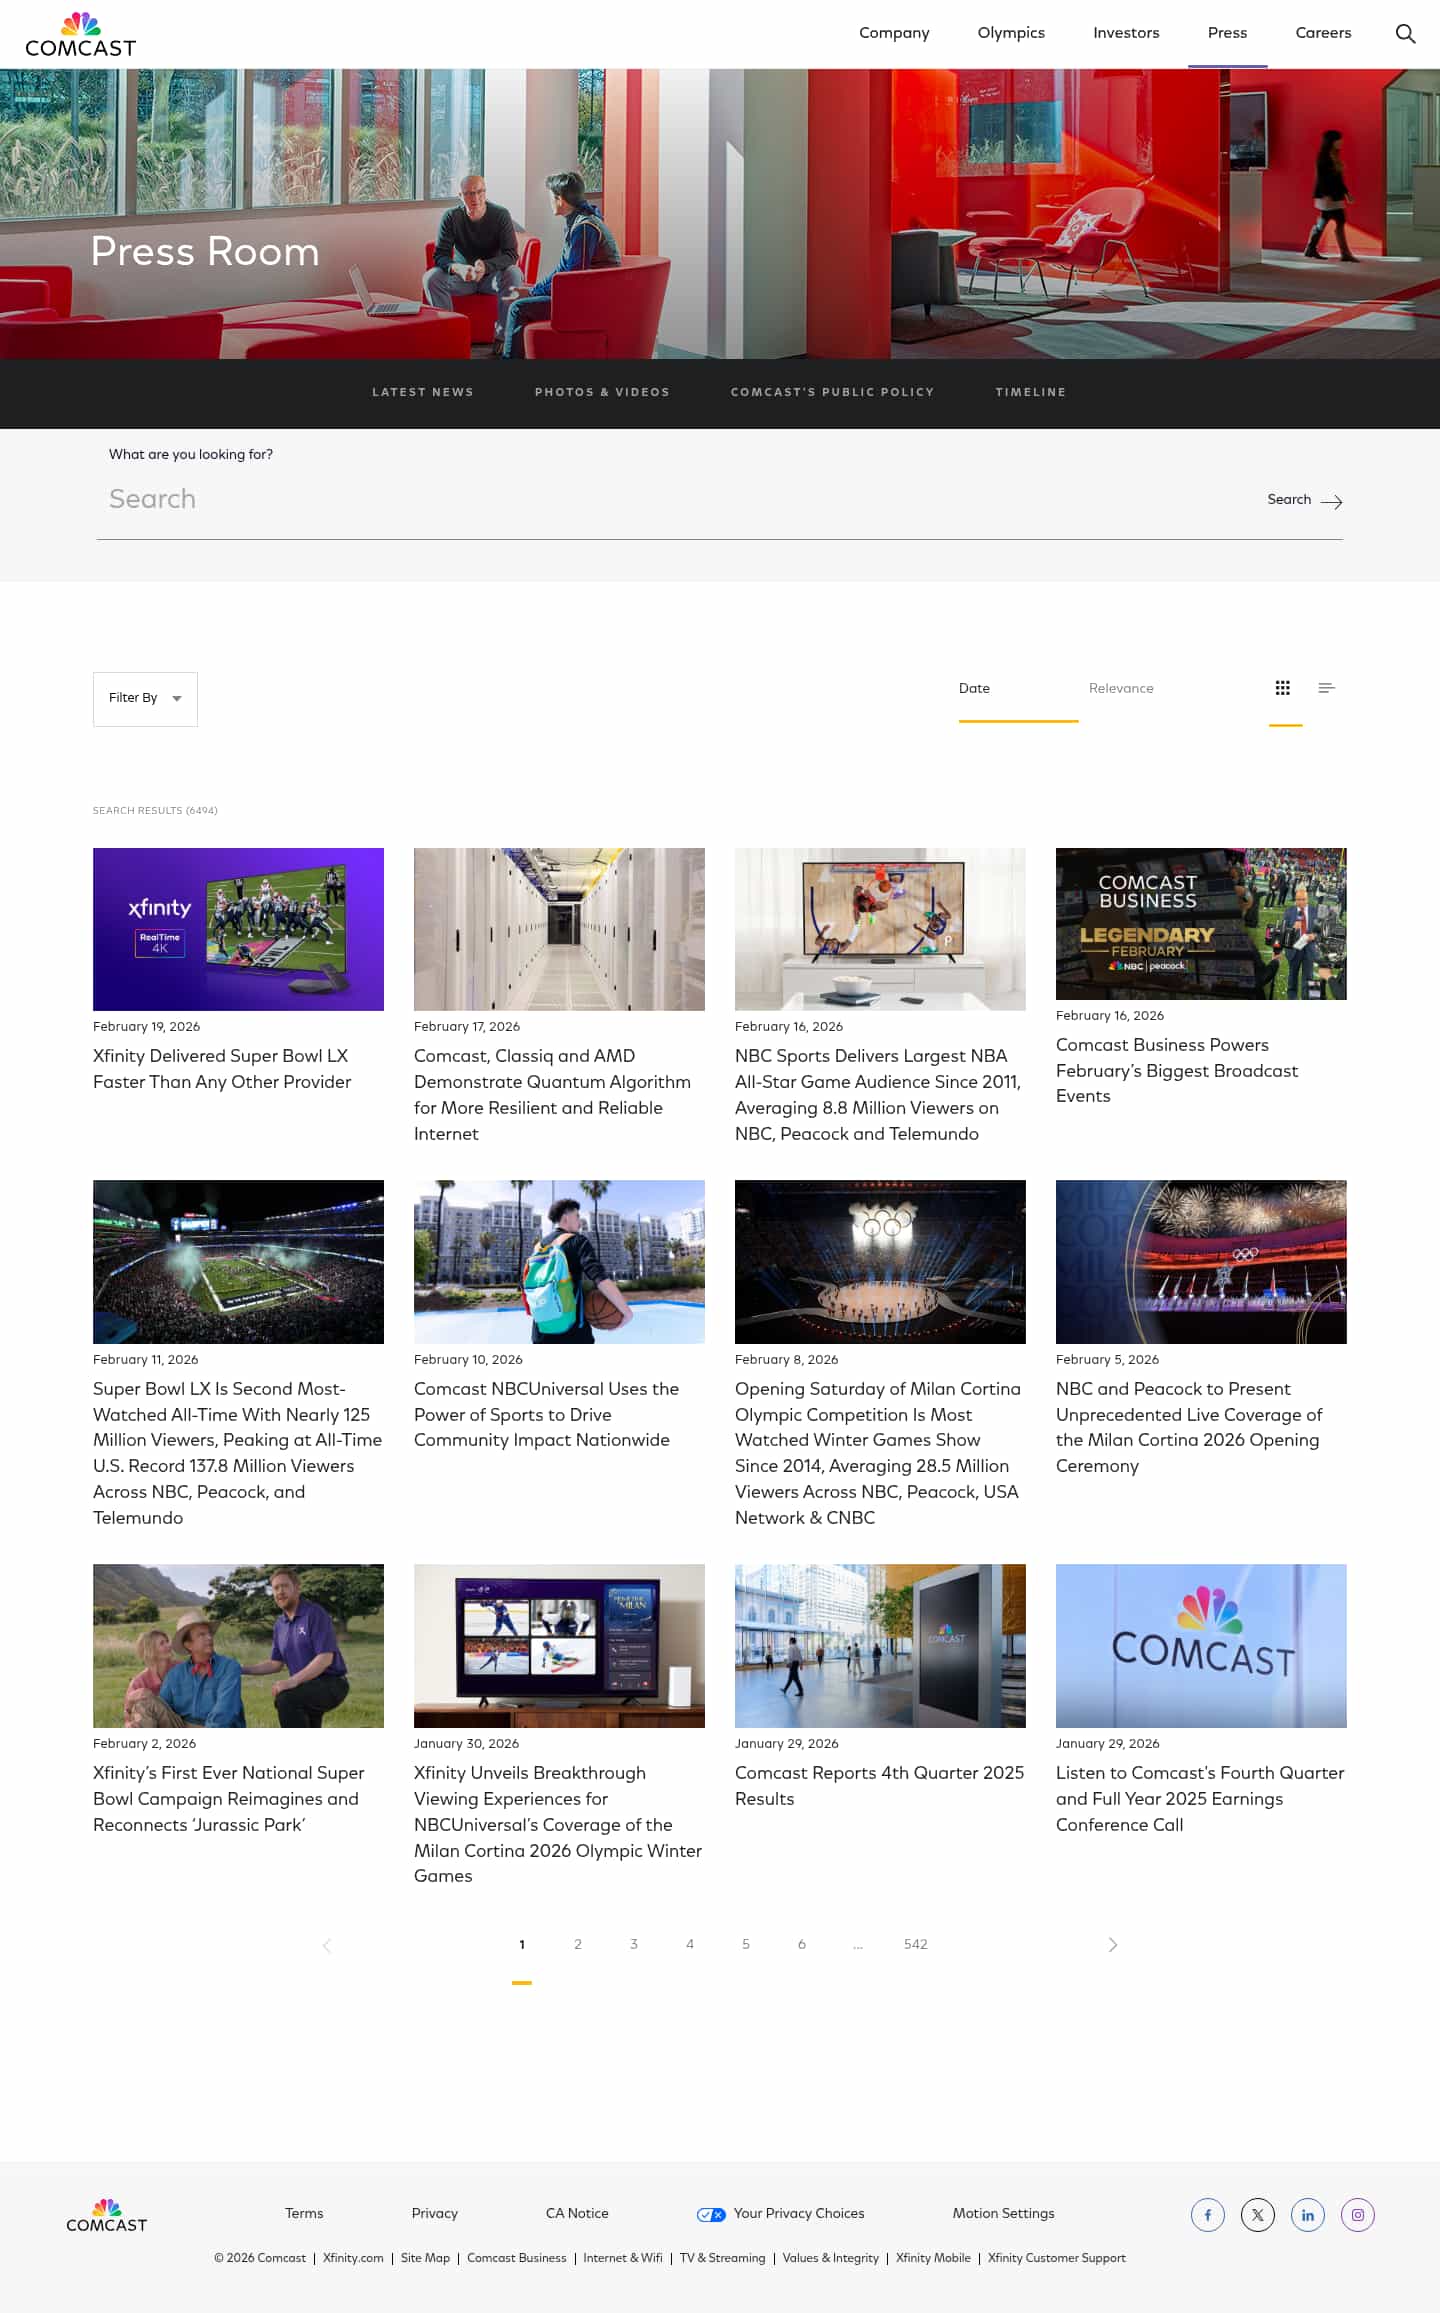
Task: Go to results page 2
Action: 578,1944
